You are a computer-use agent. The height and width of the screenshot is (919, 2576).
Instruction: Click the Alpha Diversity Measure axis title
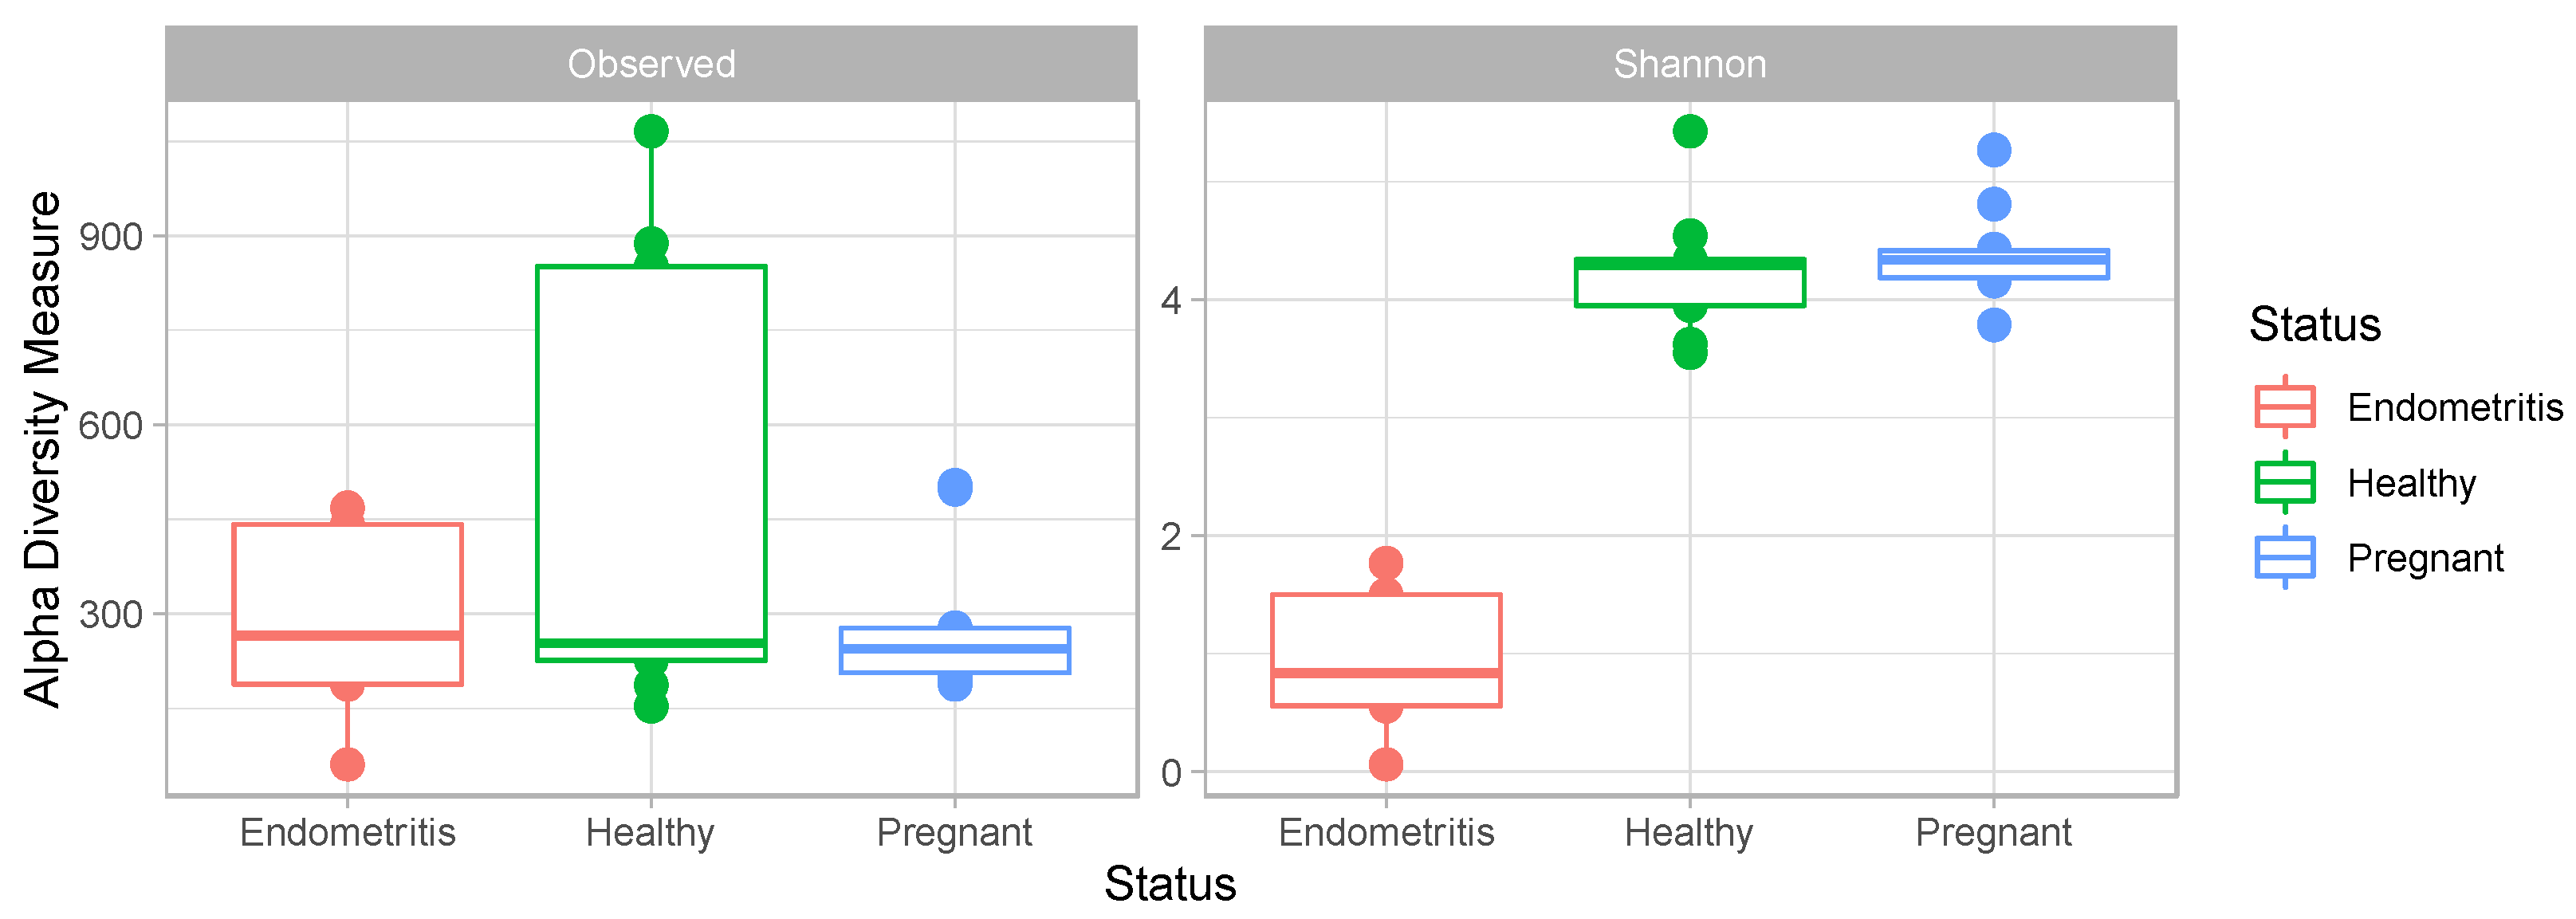tap(42, 449)
